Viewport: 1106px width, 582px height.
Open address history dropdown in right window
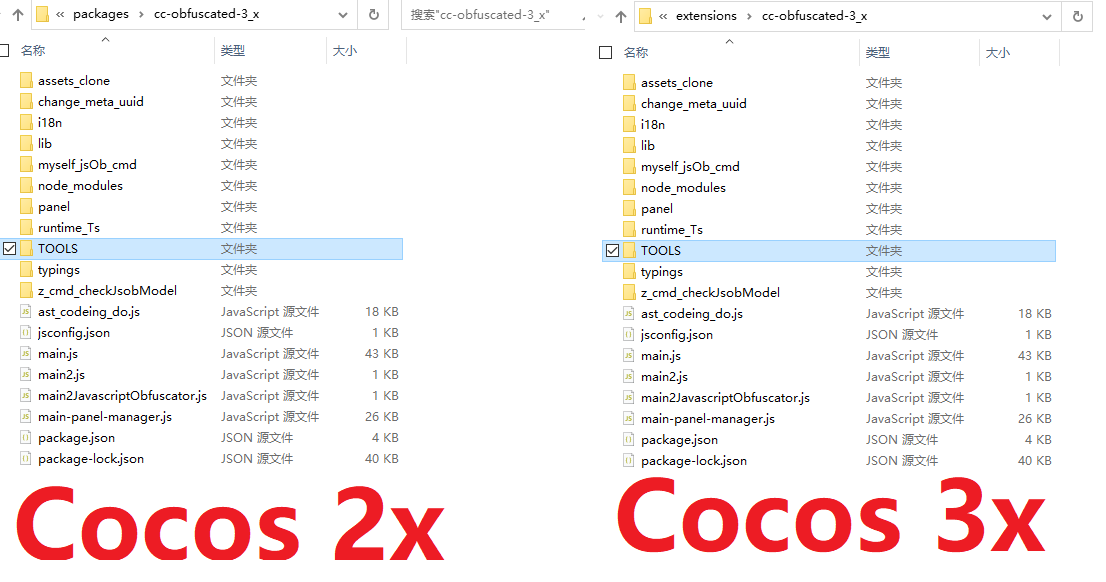pyautogui.click(x=1047, y=17)
